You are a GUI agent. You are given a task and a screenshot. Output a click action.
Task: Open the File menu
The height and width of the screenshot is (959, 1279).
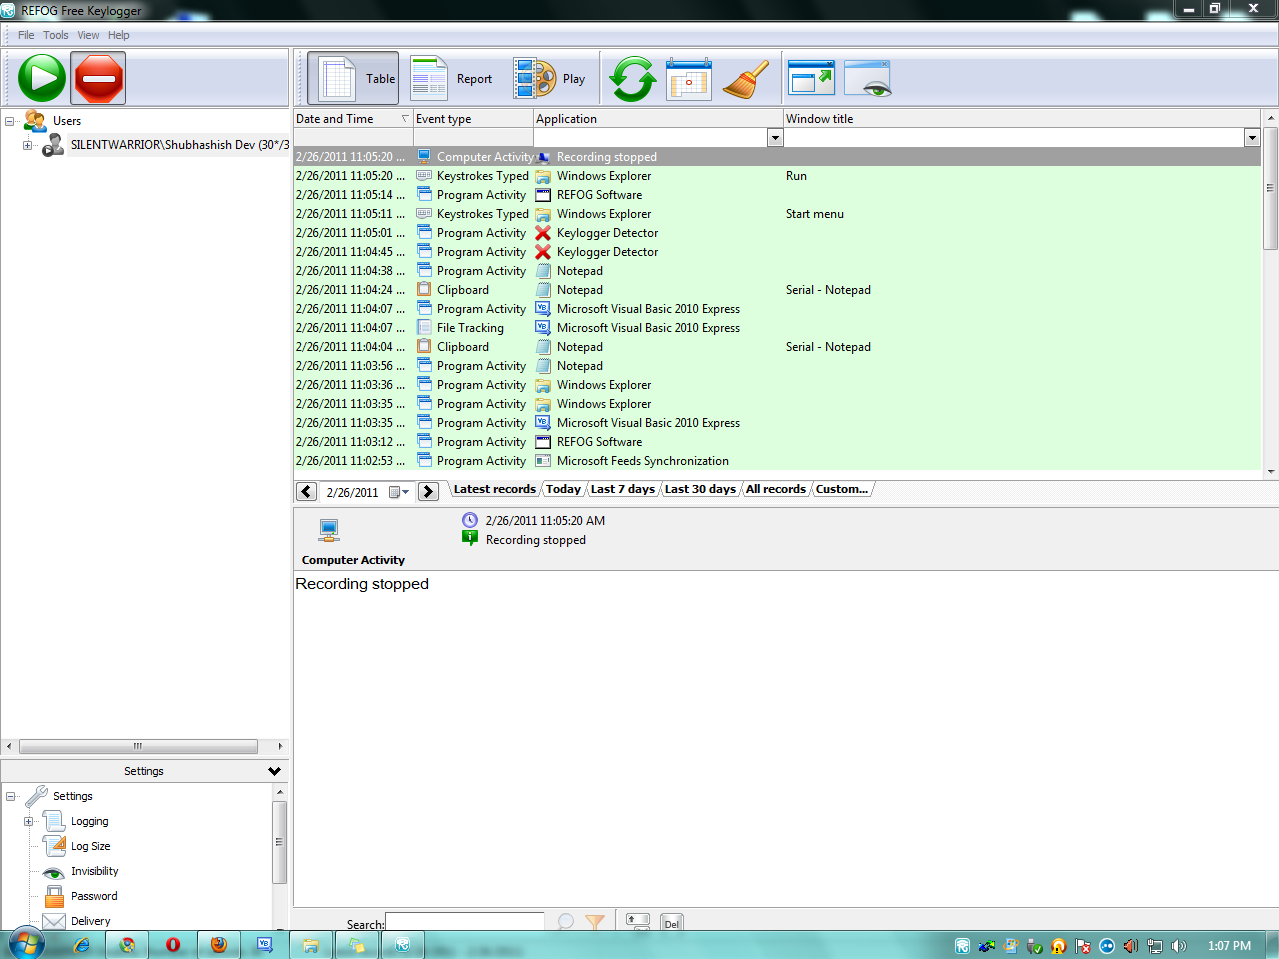pyautogui.click(x=26, y=35)
